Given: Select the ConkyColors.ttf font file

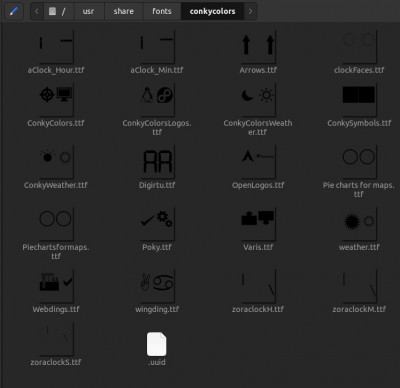Looking at the screenshot, I should [56, 105].
